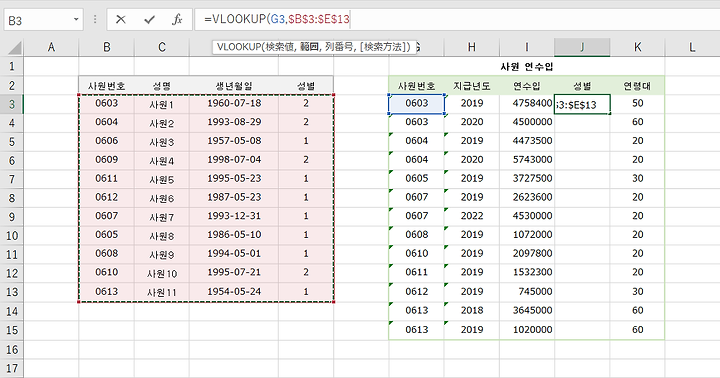Click cell K3 with value 50
This screenshot has height=378, width=720.
[x=637, y=104]
